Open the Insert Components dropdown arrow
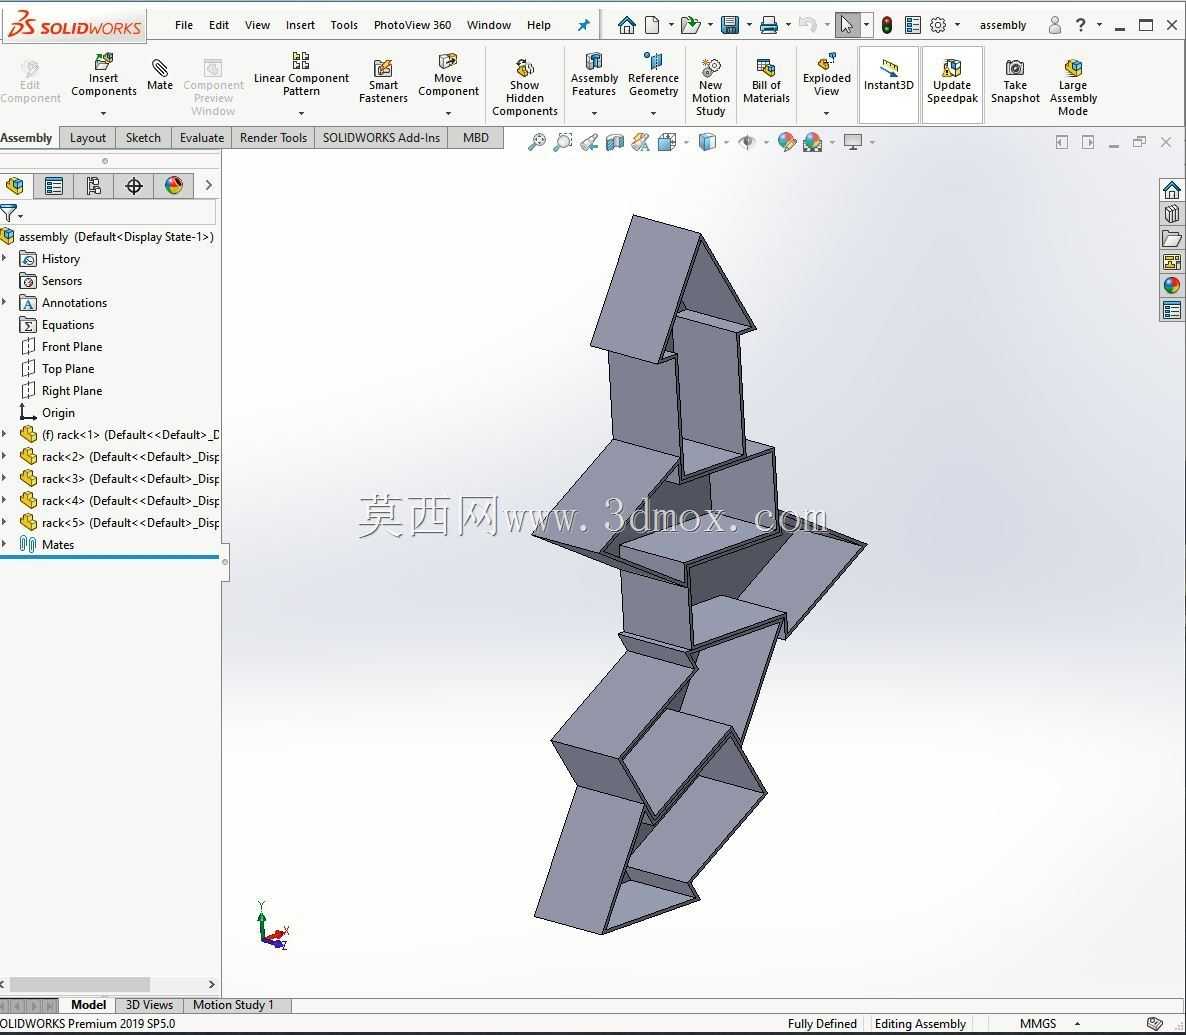The height and width of the screenshot is (1035, 1186). [x=104, y=113]
